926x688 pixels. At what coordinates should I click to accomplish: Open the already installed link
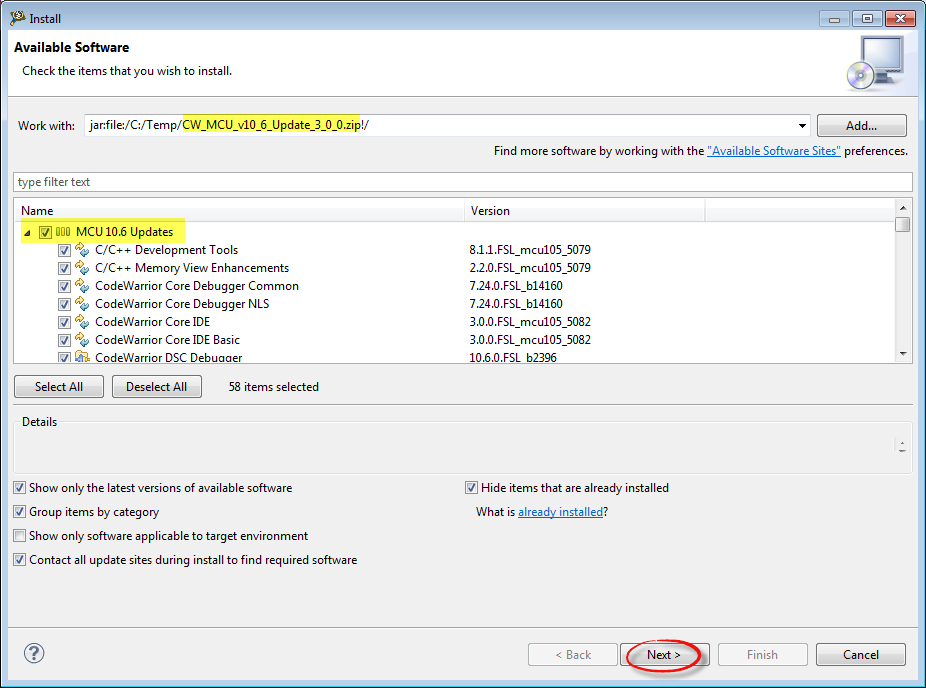pyautogui.click(x=560, y=511)
